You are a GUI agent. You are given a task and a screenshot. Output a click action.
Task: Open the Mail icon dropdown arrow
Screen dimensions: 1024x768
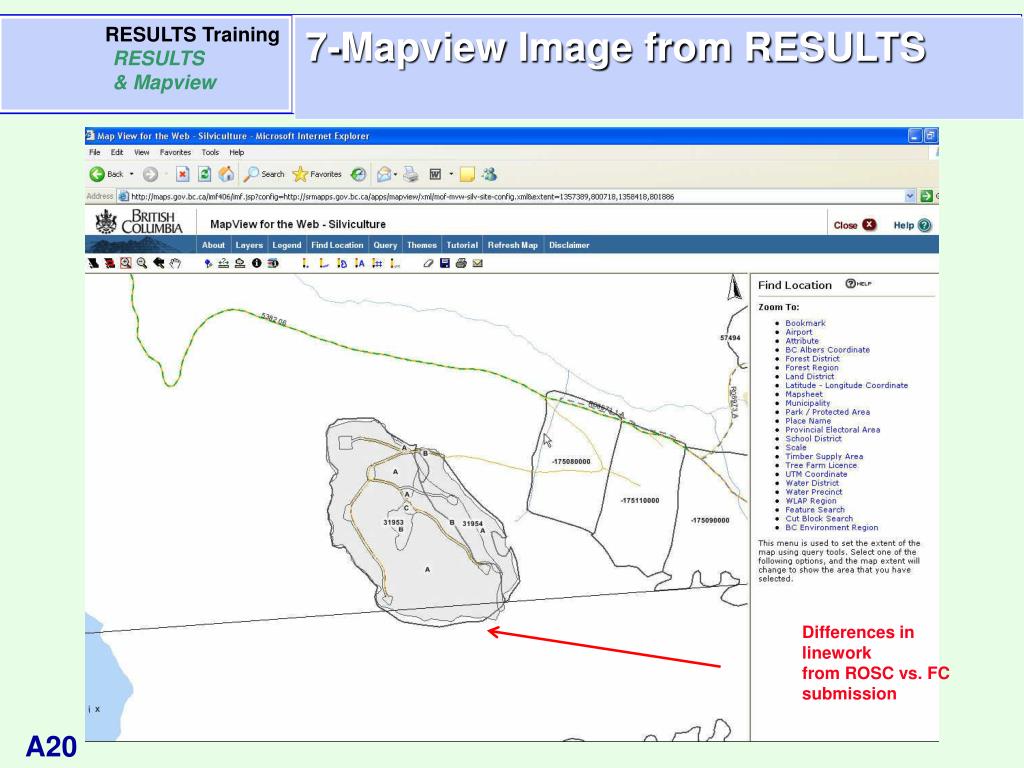[396, 175]
